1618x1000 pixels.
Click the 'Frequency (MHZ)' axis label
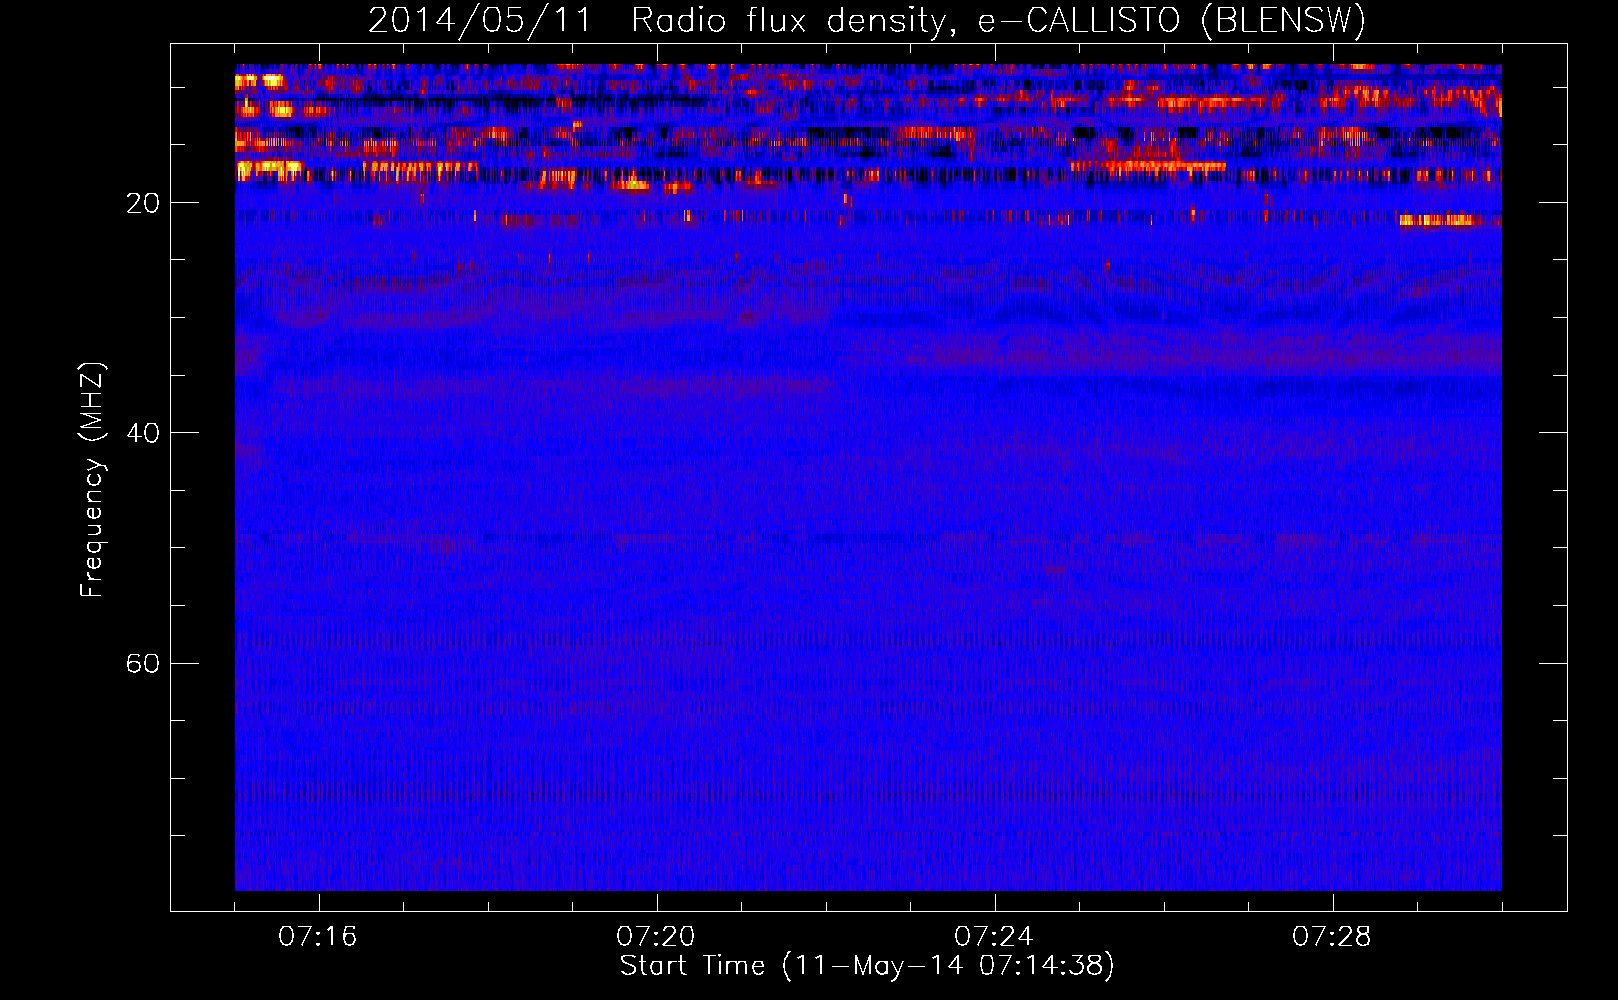click(x=91, y=479)
